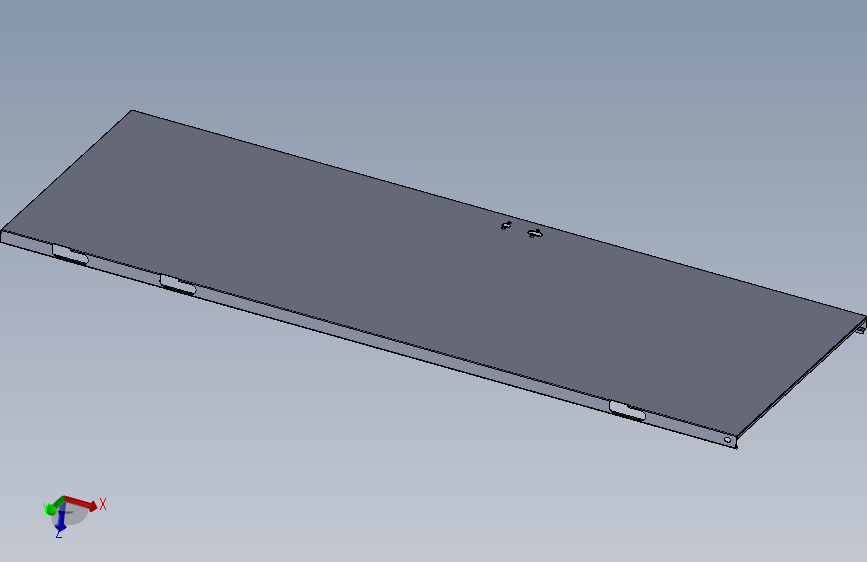
Task: Select the left keyhole cutout on plate top
Action: [506, 225]
